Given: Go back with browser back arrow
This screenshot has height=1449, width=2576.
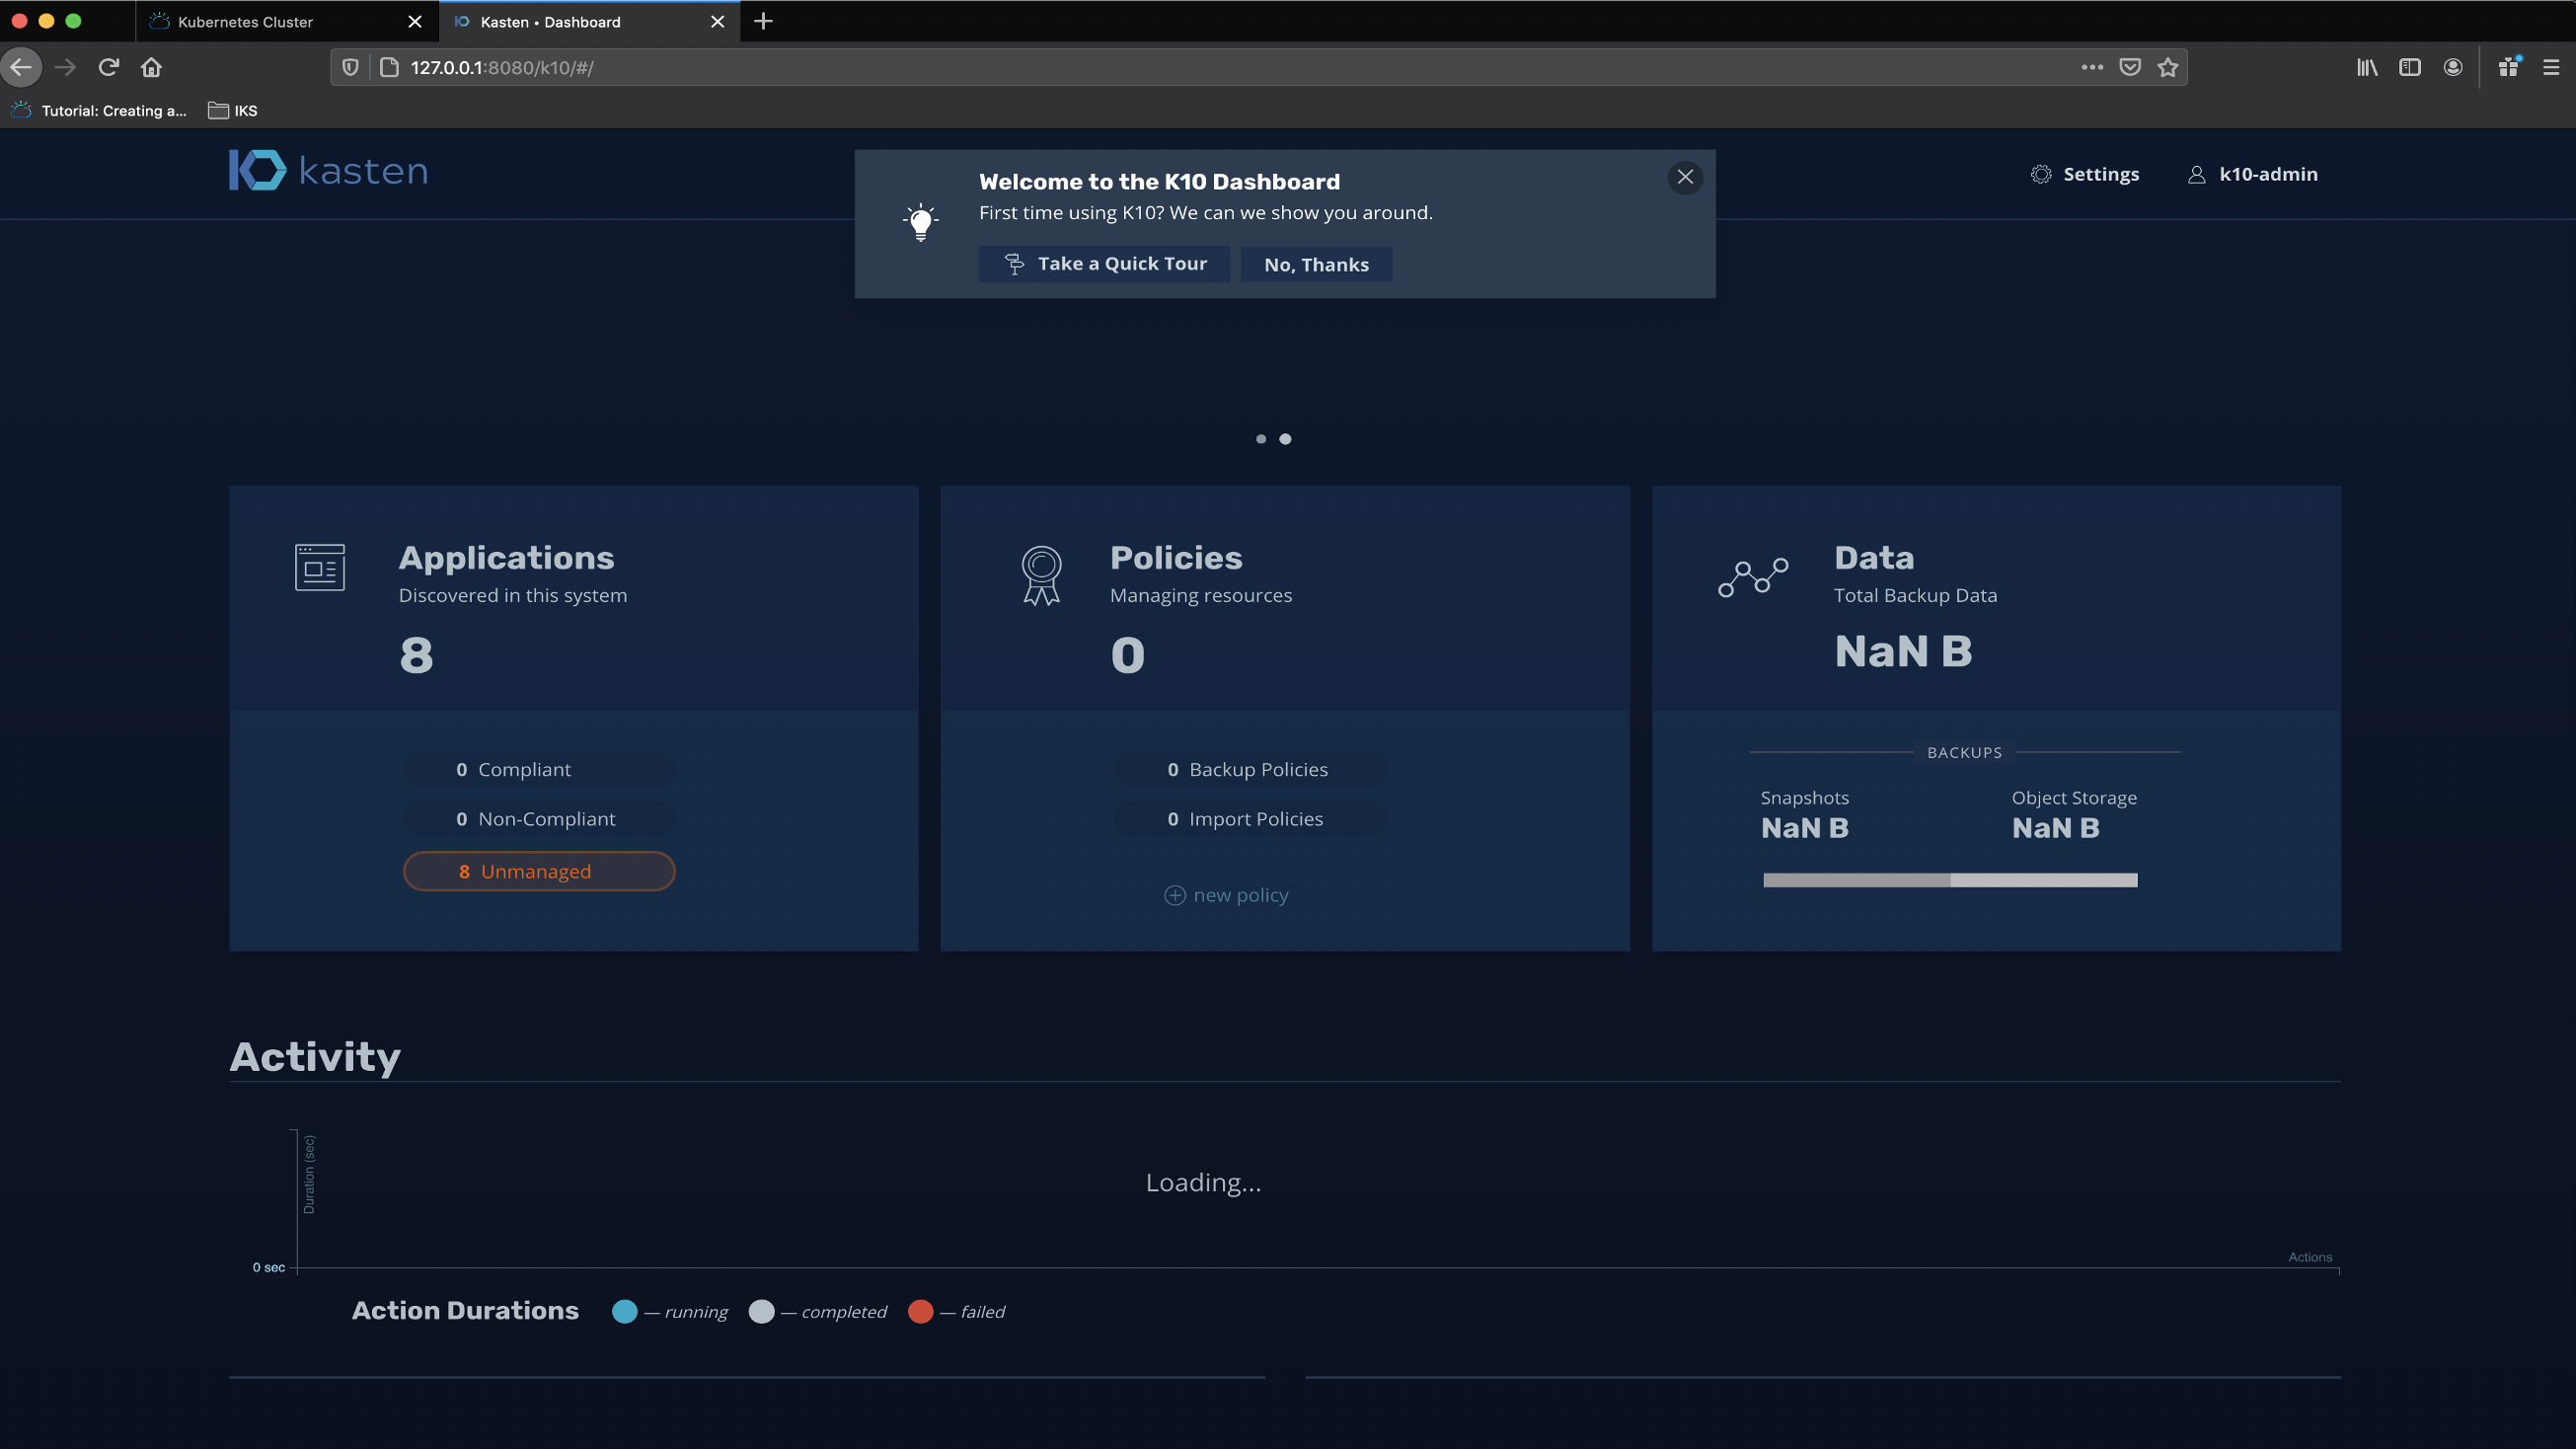Looking at the screenshot, I should pos(22,67).
